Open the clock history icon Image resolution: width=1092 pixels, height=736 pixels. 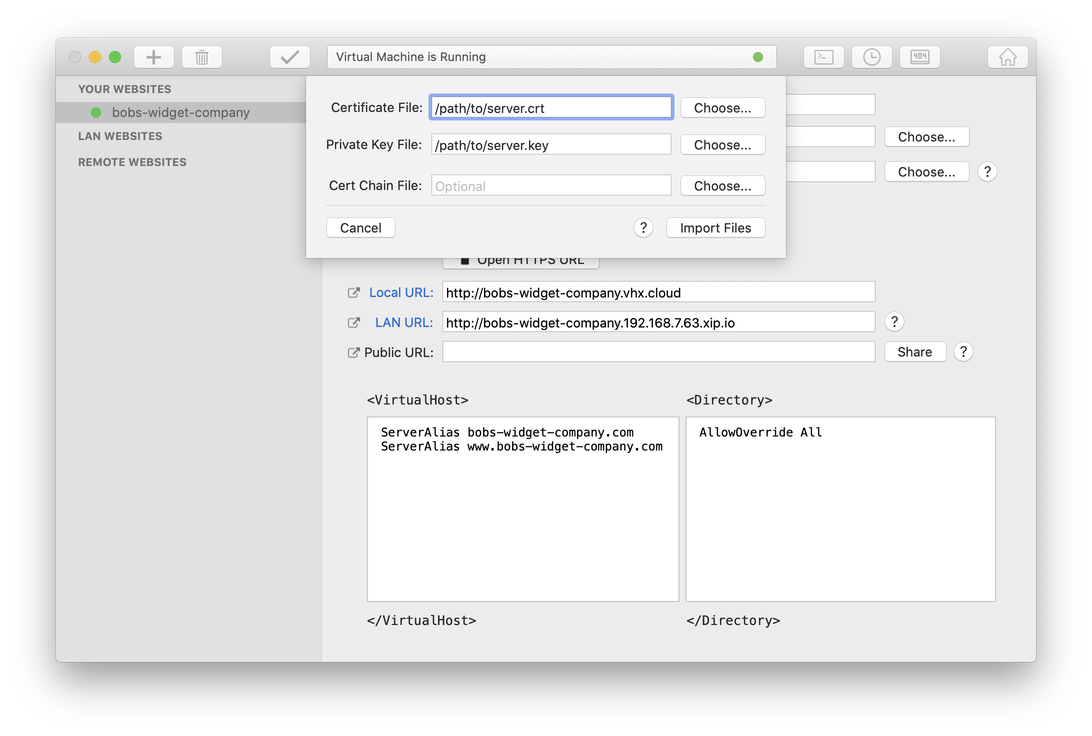coord(872,57)
